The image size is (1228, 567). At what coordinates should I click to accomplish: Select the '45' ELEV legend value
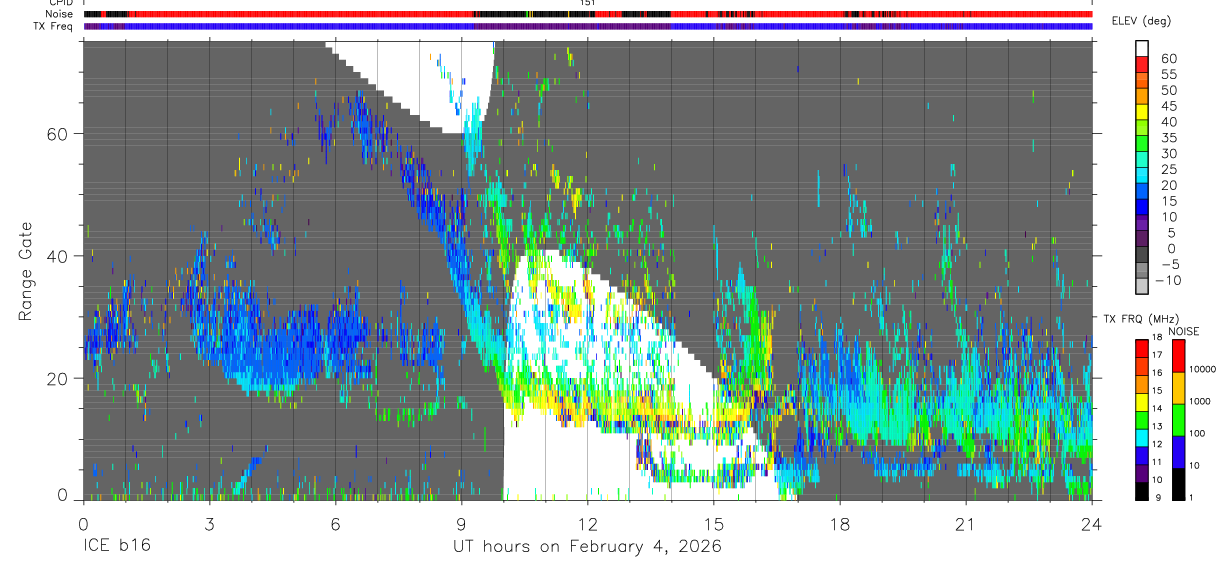coord(1169,106)
